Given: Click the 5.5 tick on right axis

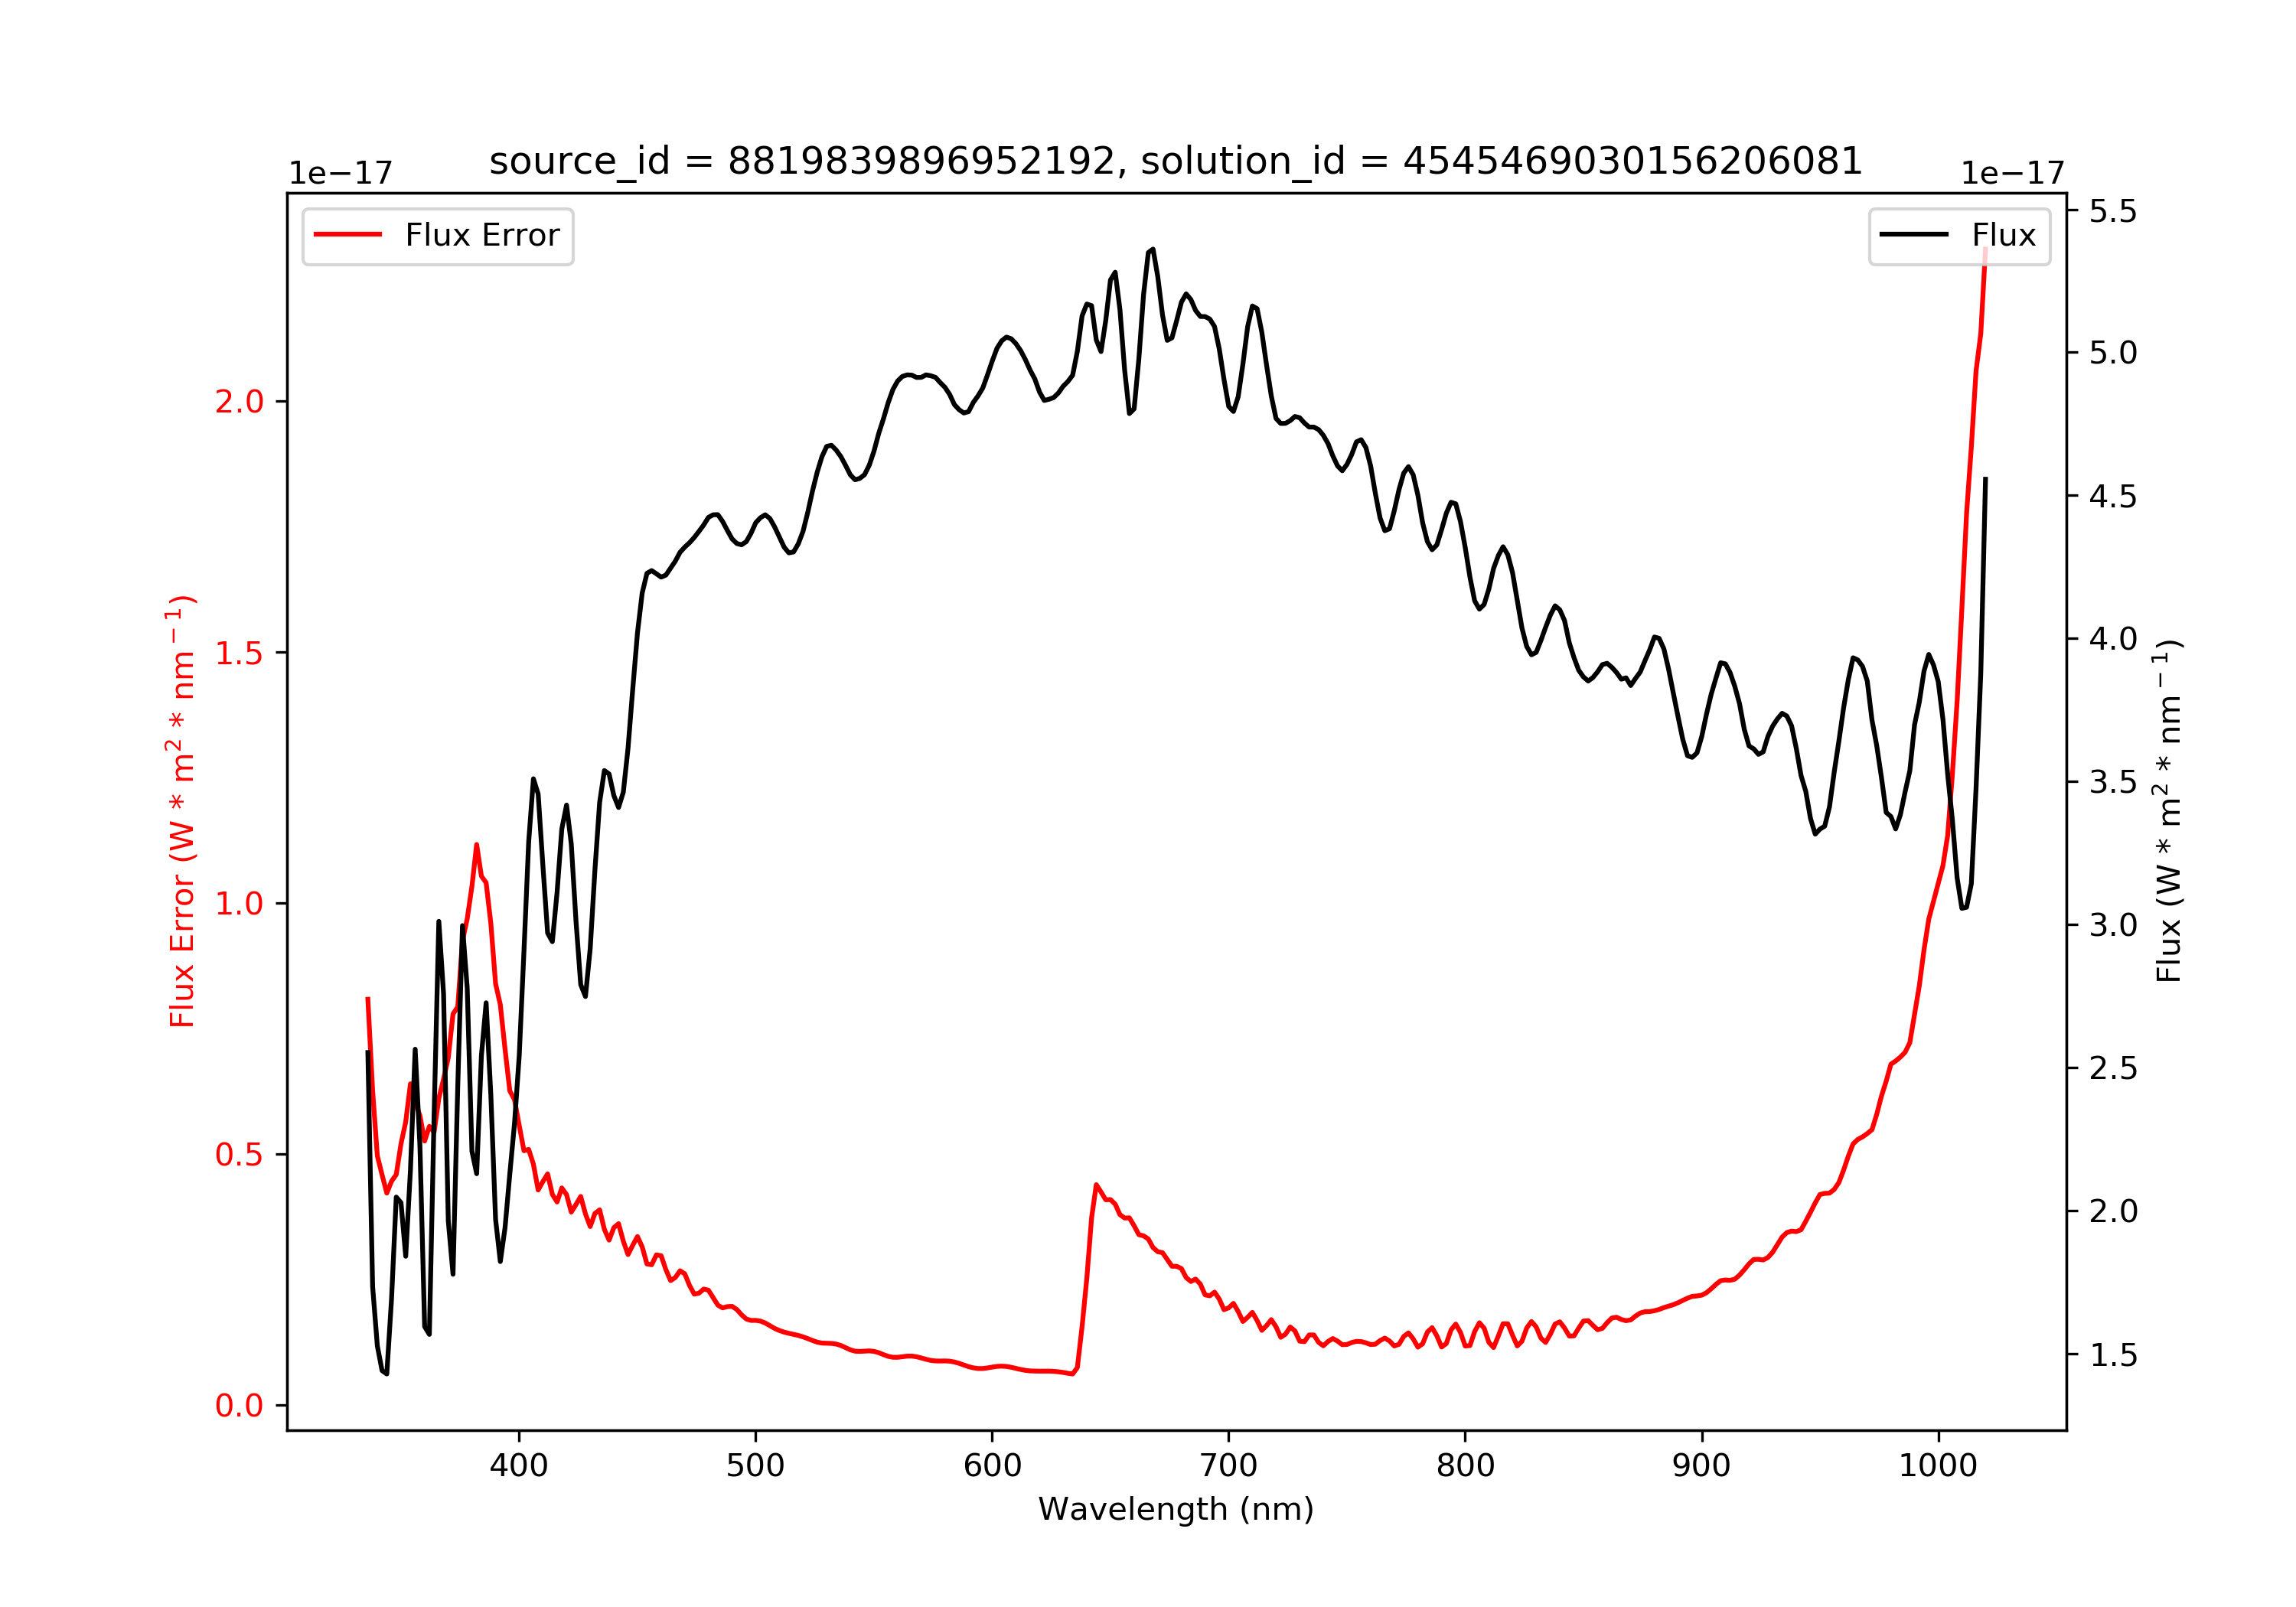Looking at the screenshot, I should [2113, 211].
